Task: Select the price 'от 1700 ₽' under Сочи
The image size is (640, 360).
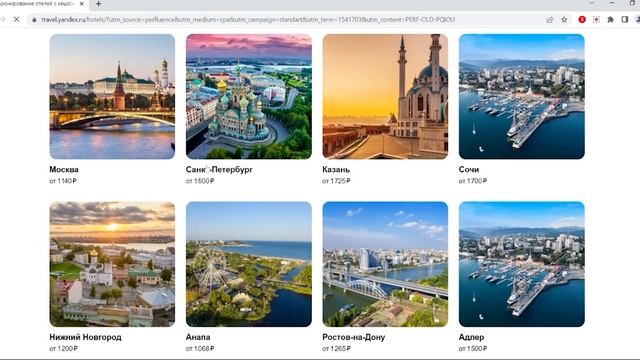Action: tap(473, 181)
